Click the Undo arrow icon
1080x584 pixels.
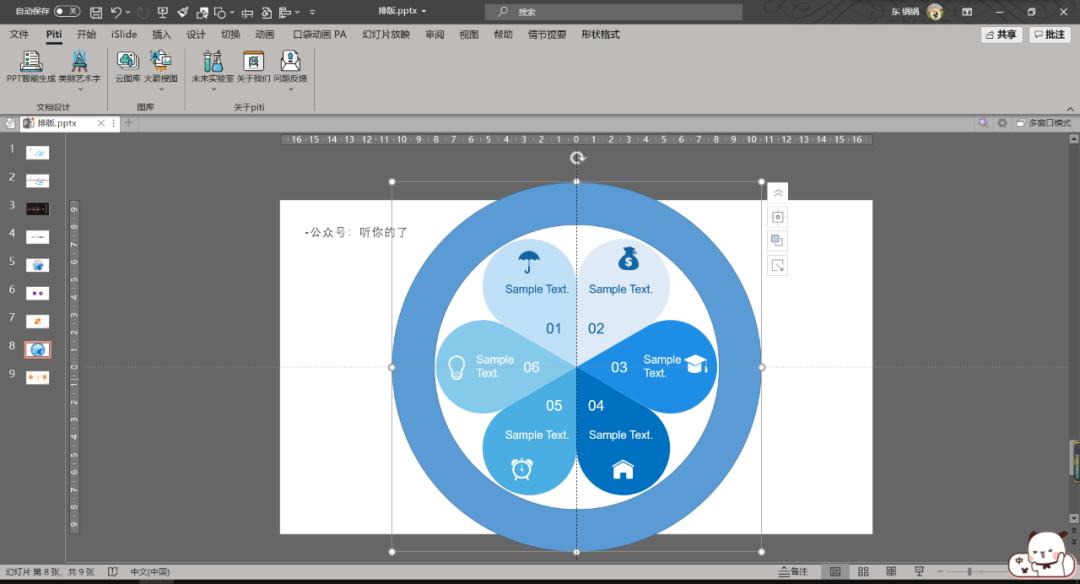(117, 12)
